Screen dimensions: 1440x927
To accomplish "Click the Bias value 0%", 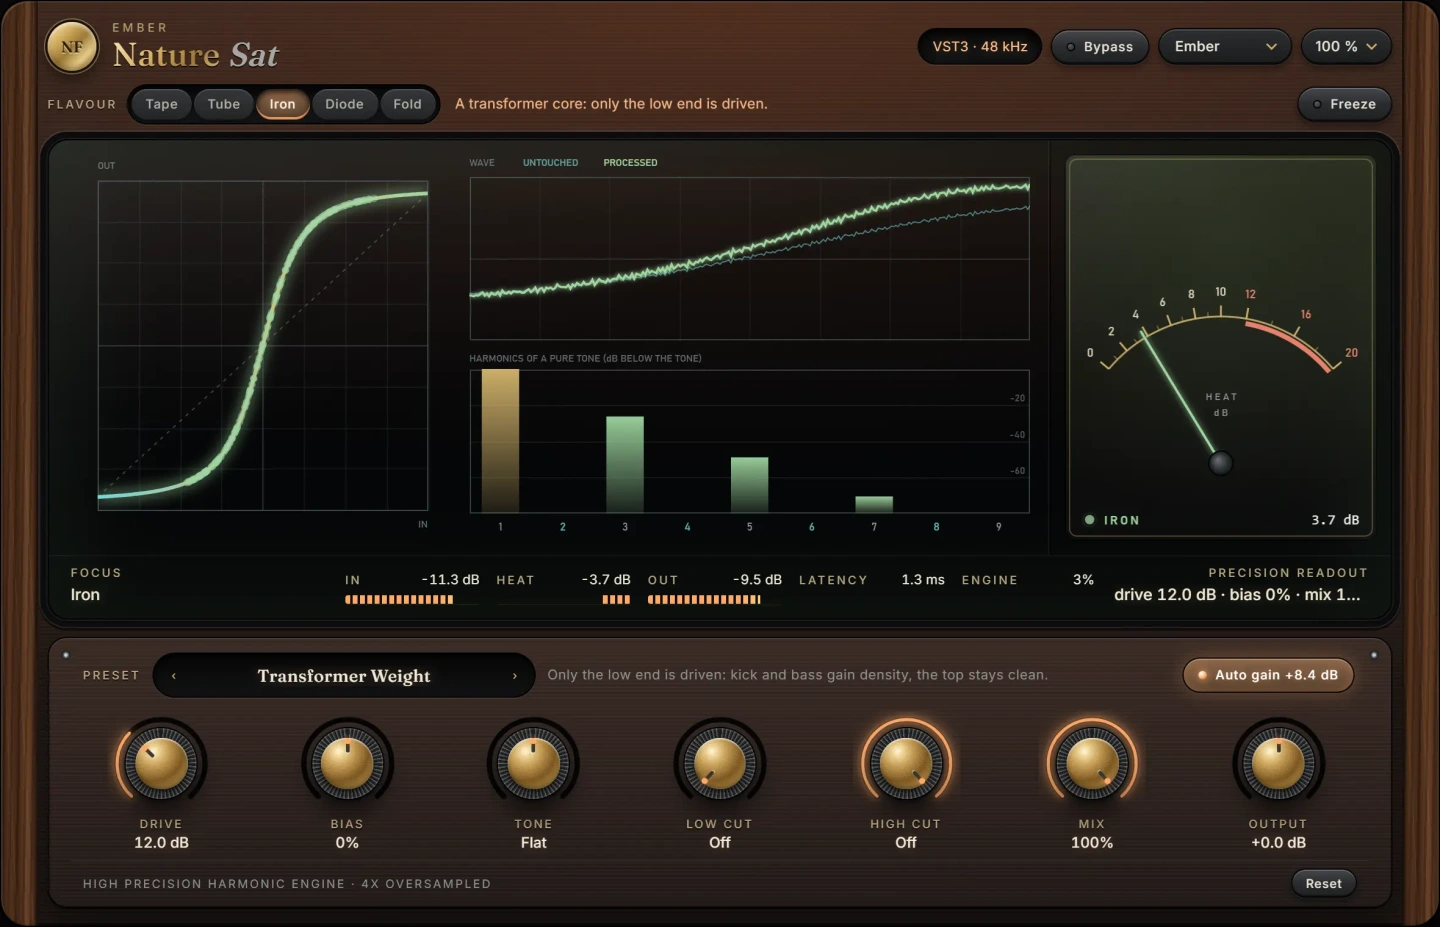I will (x=347, y=843).
